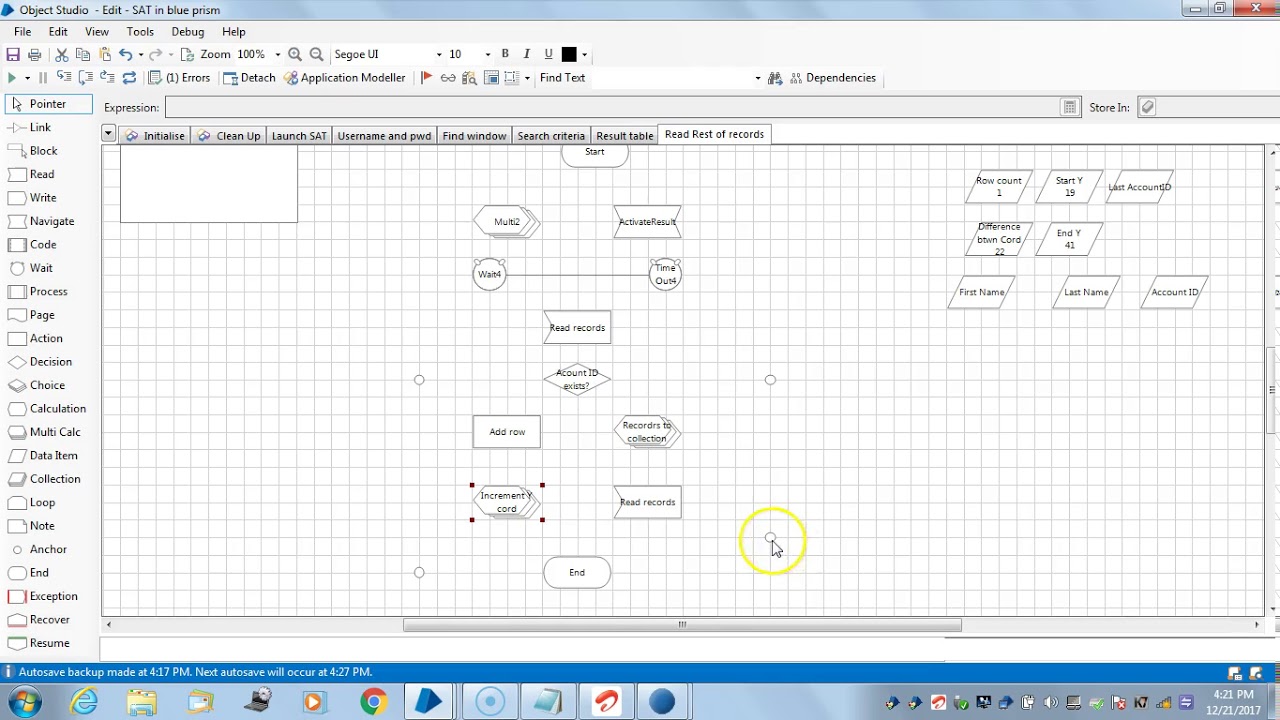This screenshot has width=1280, height=720.
Task: Click the red breakpoint flag icon
Action: (x=427, y=78)
